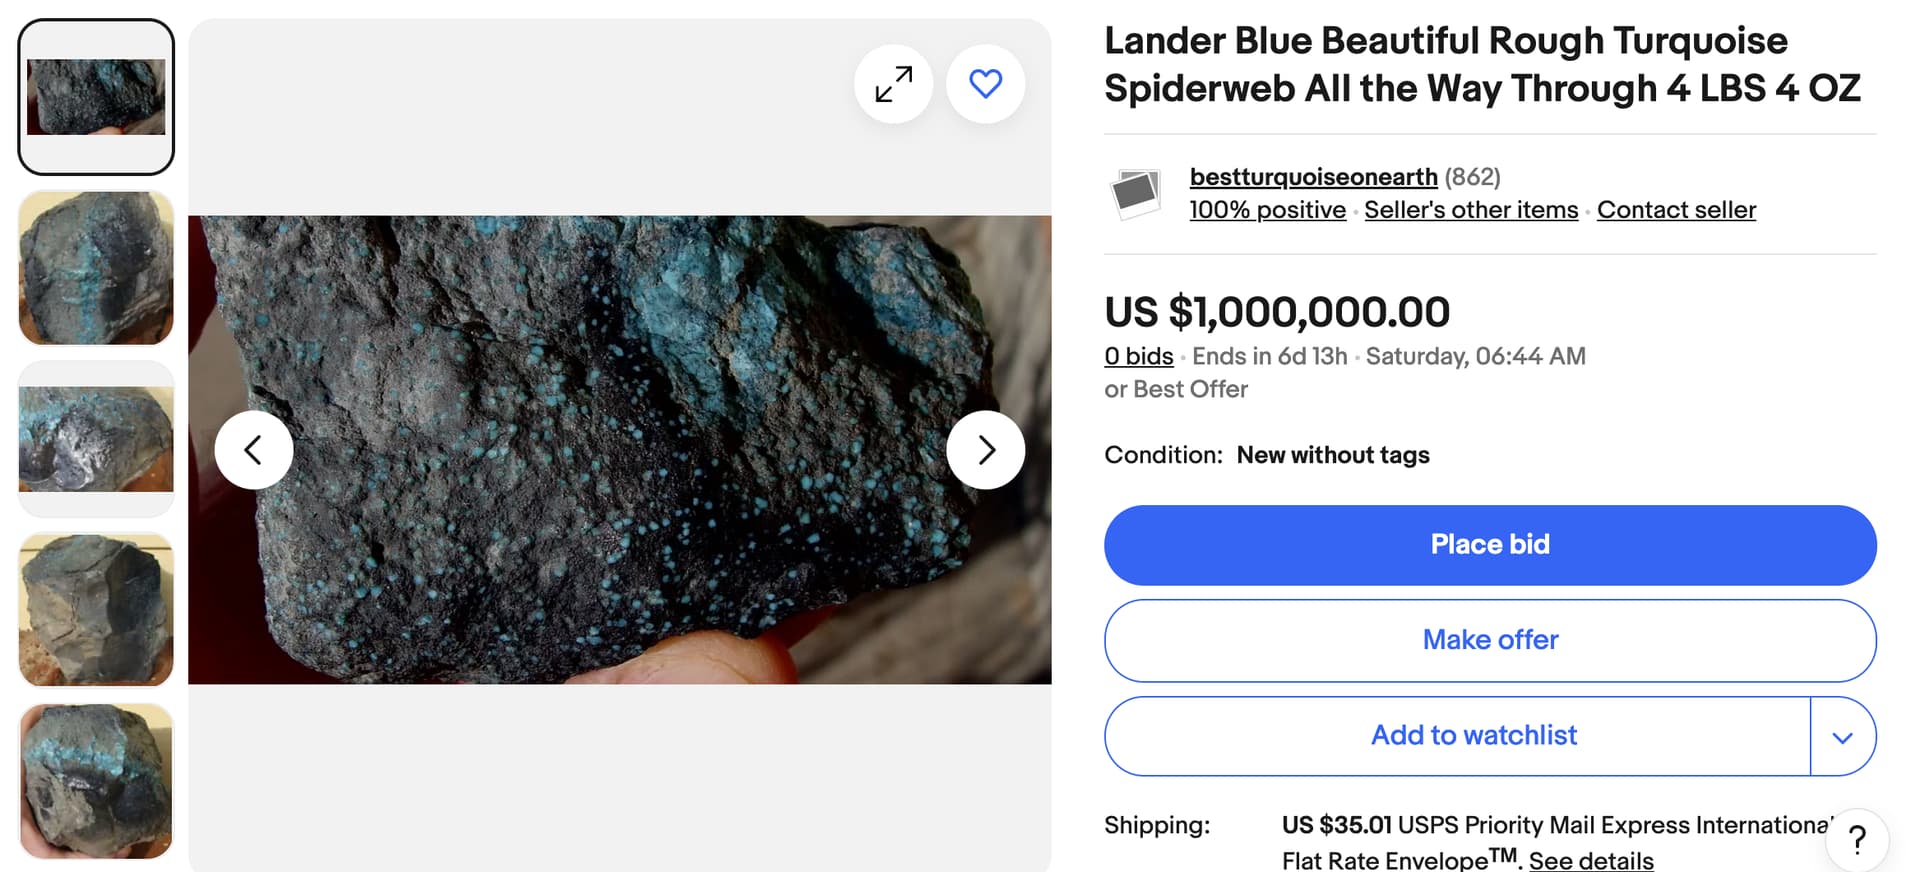Expand the image to full screen
1920x872 pixels.
tap(893, 84)
